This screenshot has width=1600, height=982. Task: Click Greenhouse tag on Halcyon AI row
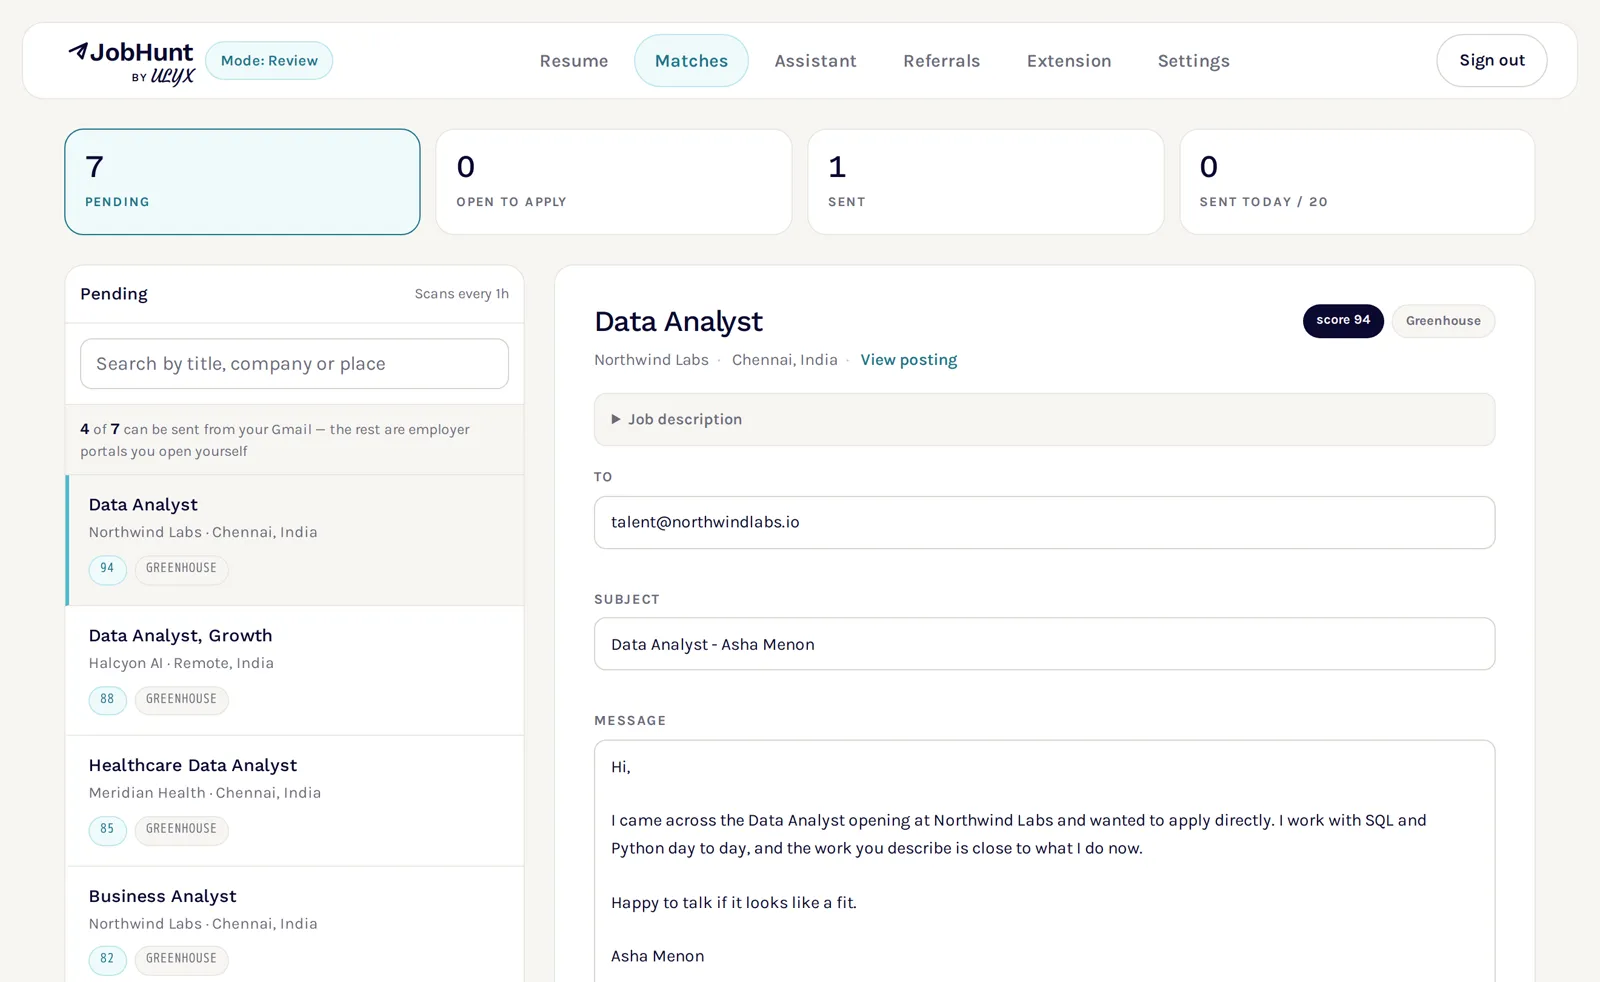click(x=181, y=700)
